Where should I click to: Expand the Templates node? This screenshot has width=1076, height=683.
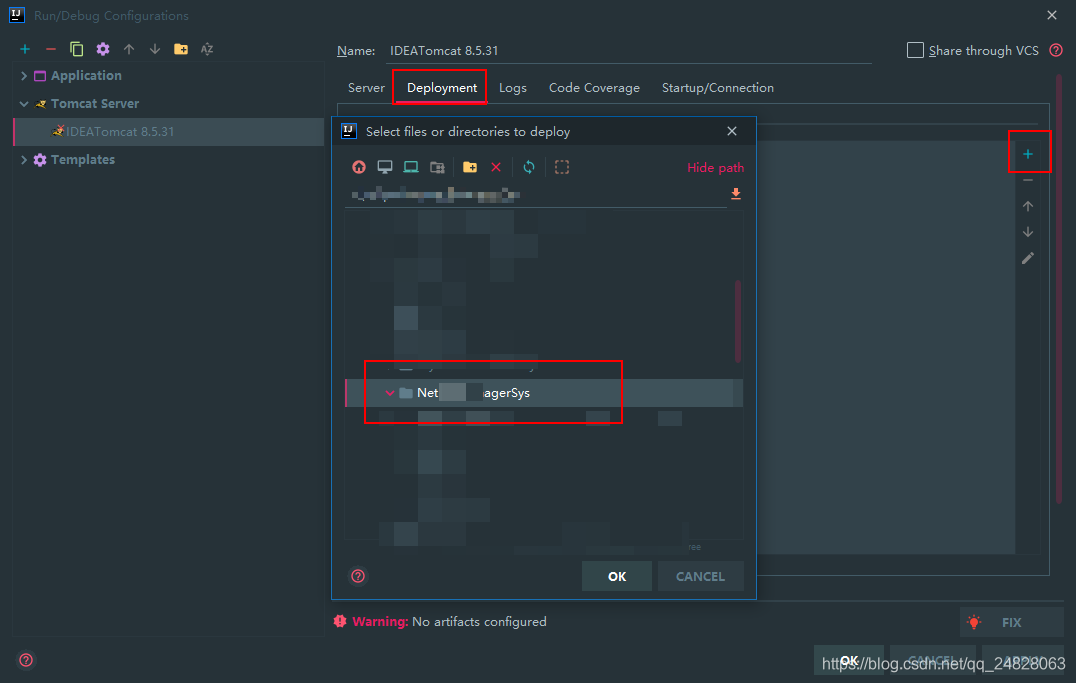[x=24, y=160]
